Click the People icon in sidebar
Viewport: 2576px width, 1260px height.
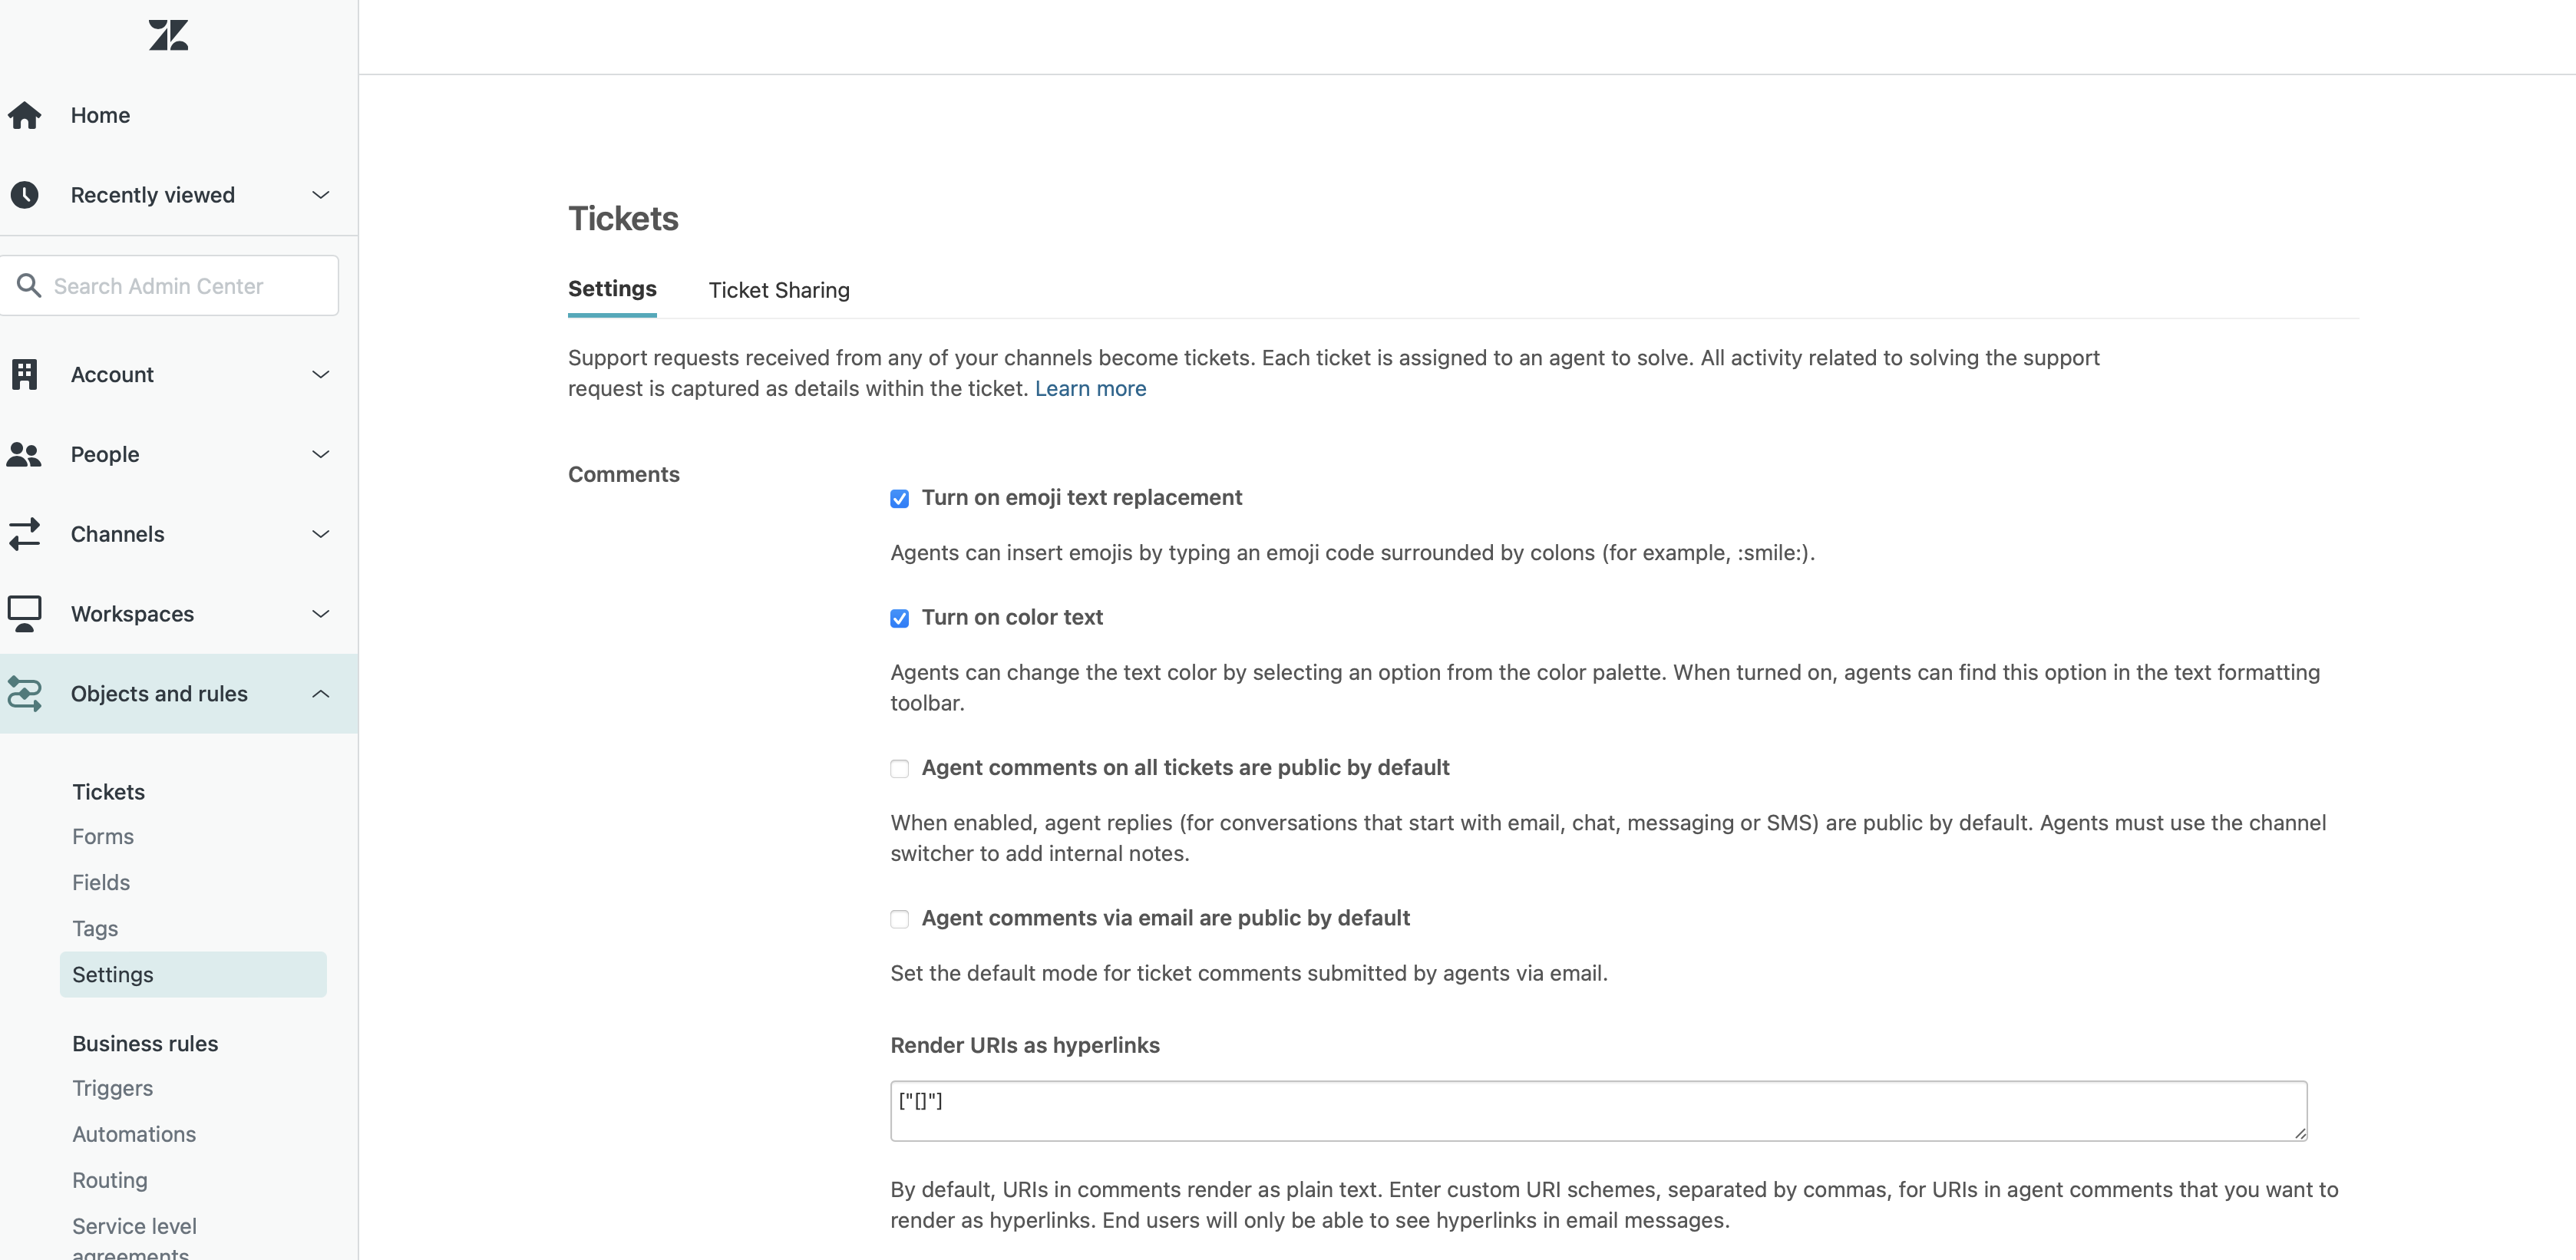coord(25,455)
